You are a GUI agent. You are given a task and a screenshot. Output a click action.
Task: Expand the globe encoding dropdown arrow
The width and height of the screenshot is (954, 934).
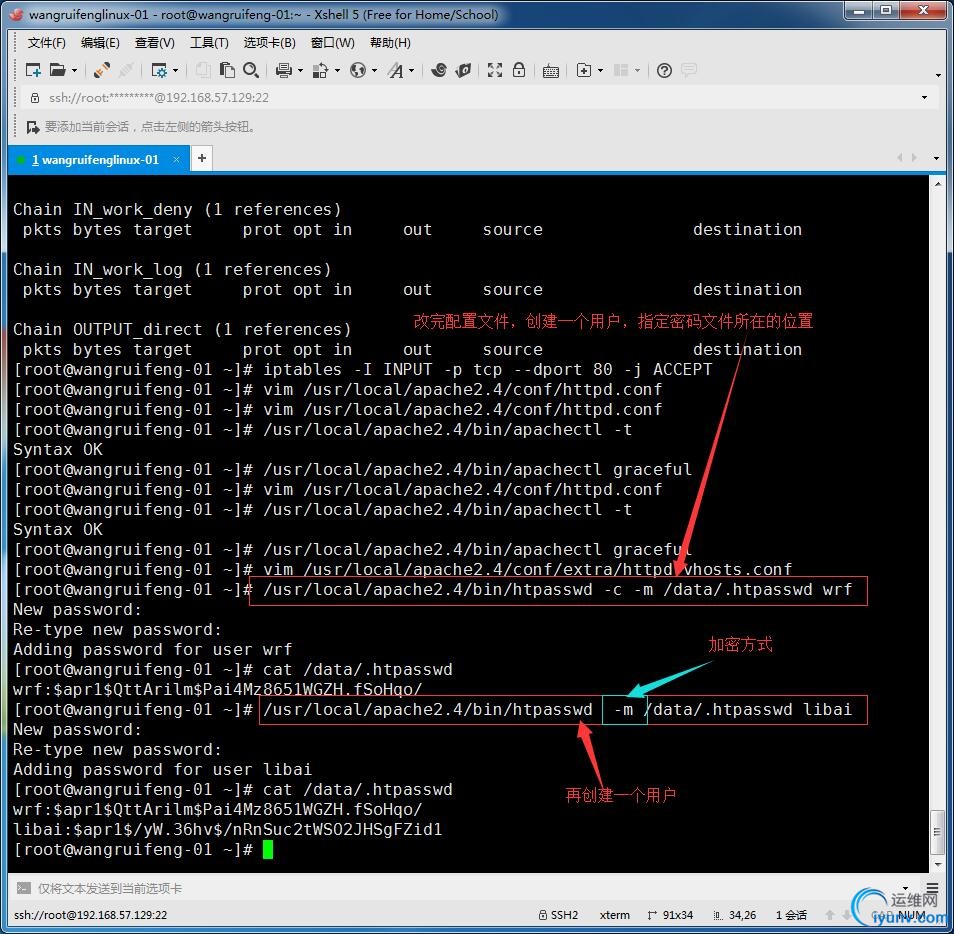(374, 71)
